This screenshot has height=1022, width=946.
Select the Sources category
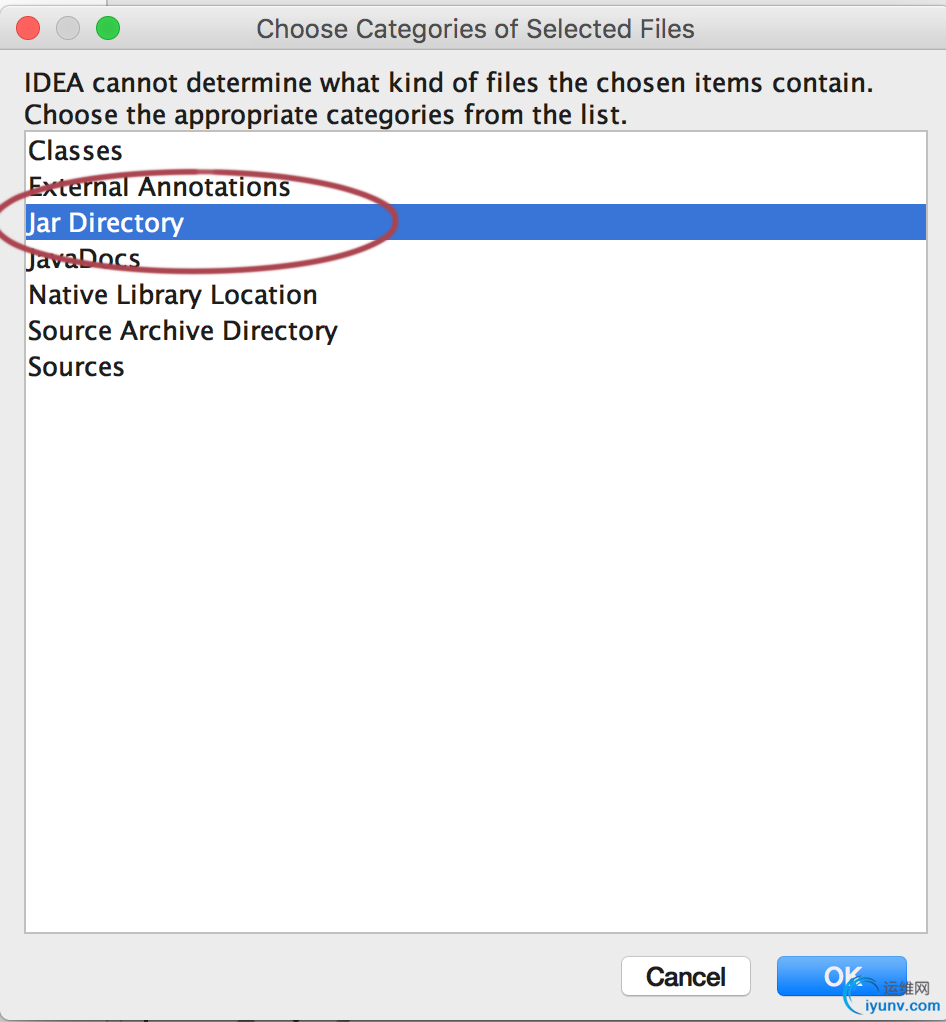[77, 367]
